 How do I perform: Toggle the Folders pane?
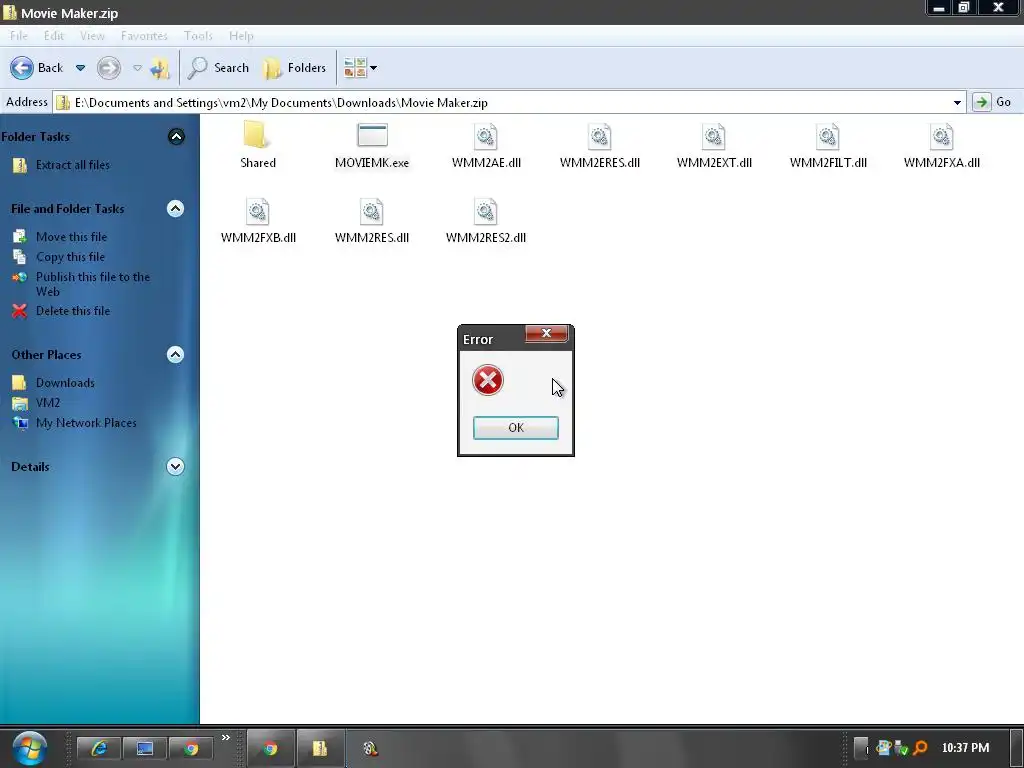tap(295, 68)
